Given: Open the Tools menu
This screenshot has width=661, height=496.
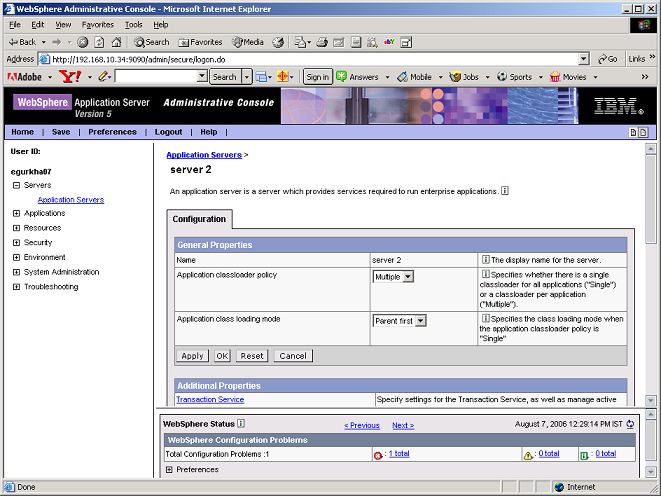Looking at the screenshot, I should tap(134, 25).
